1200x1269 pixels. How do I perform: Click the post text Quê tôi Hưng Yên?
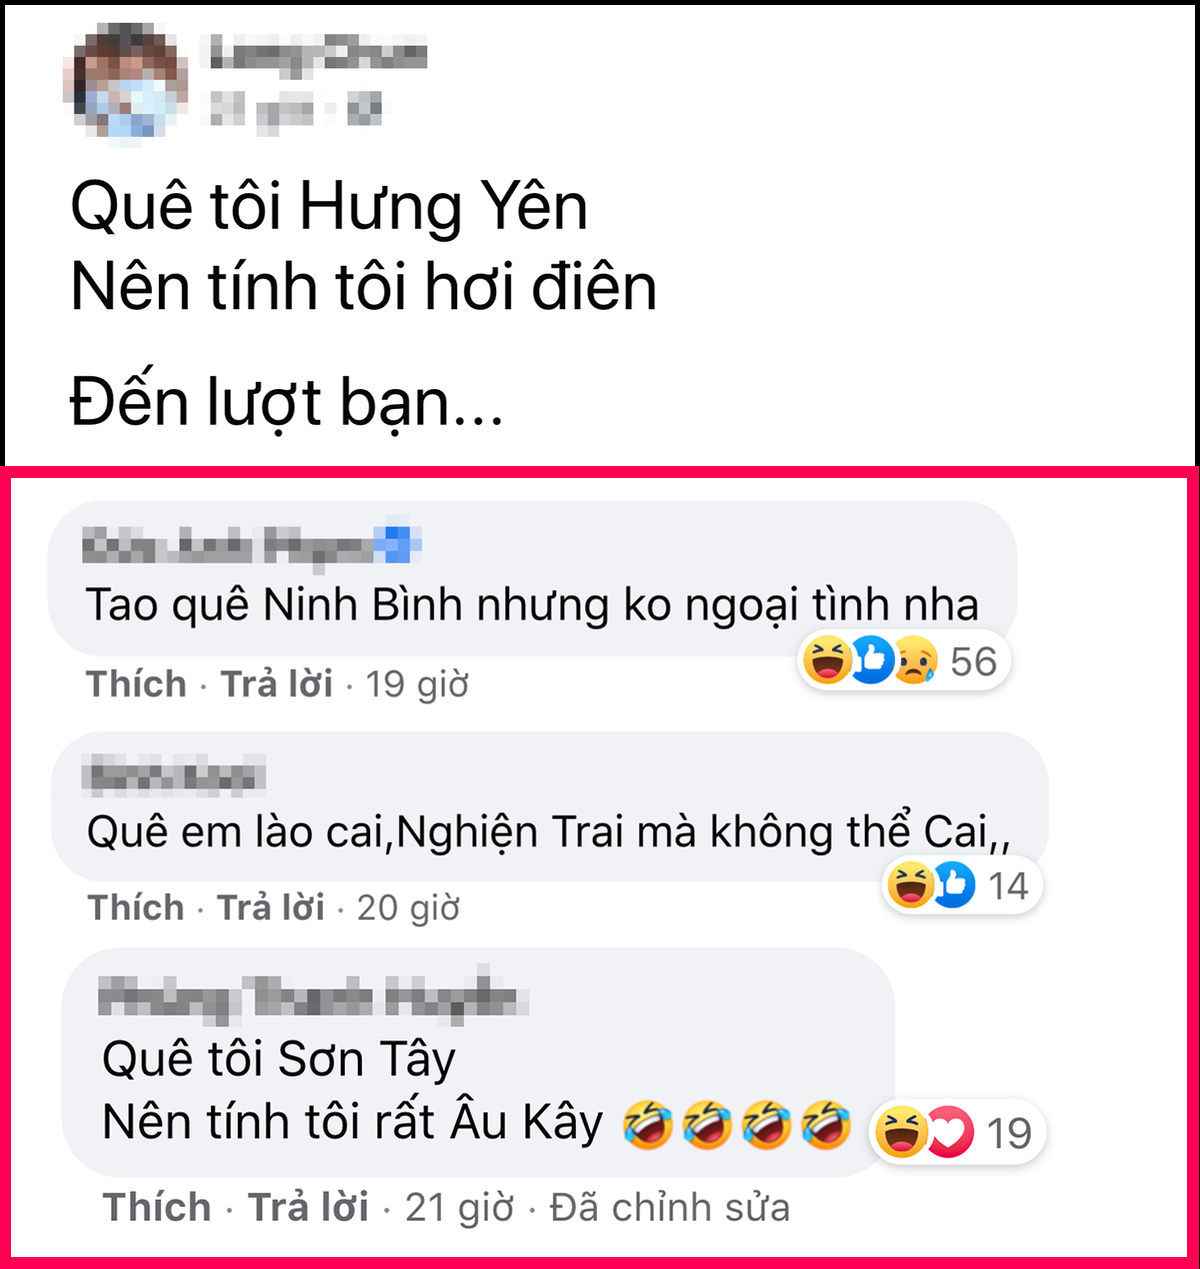(329, 207)
